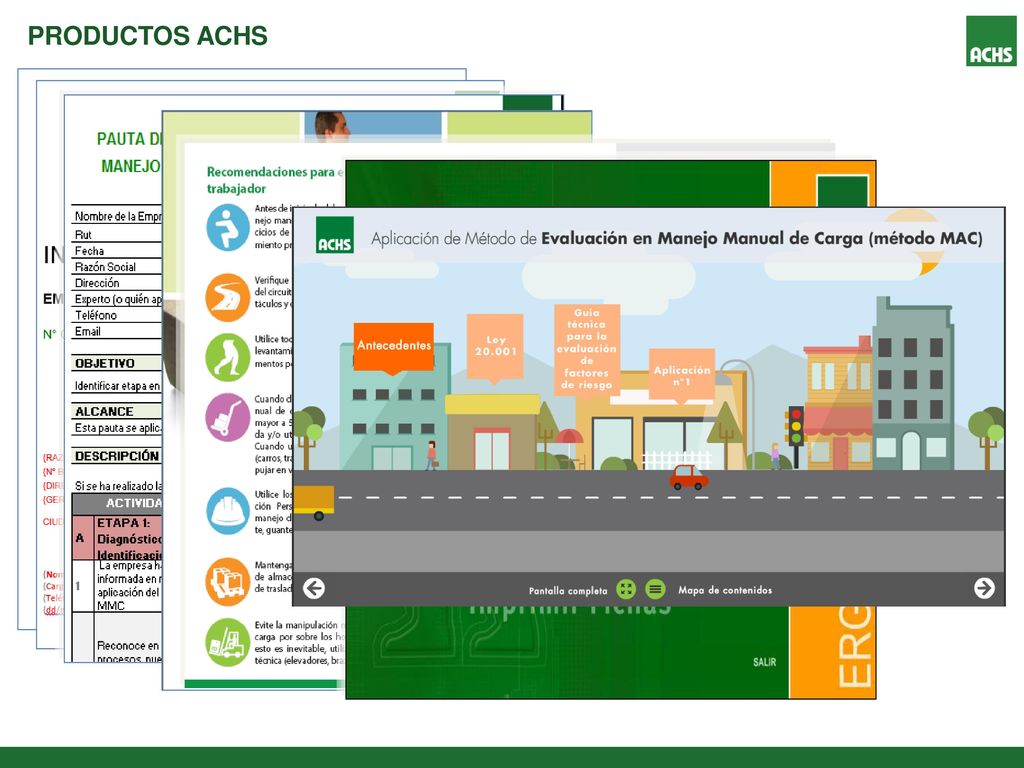Click the Rut row in the form

pos(116,234)
